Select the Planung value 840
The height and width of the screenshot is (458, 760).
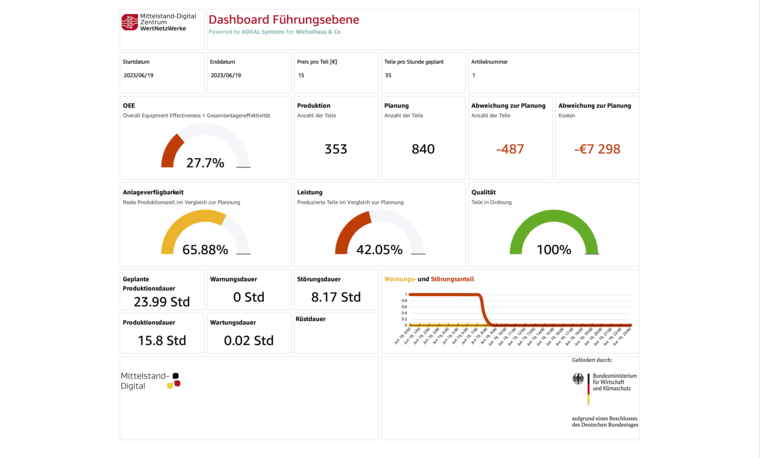423,149
